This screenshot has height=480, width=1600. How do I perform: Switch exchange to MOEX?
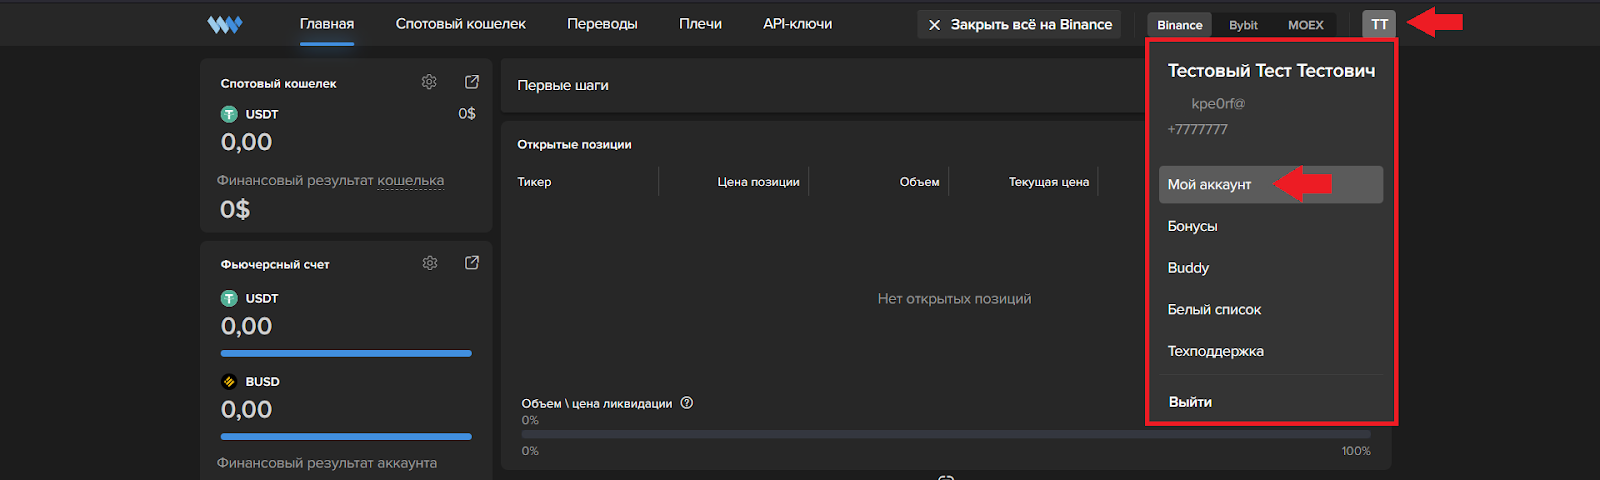tap(1305, 25)
